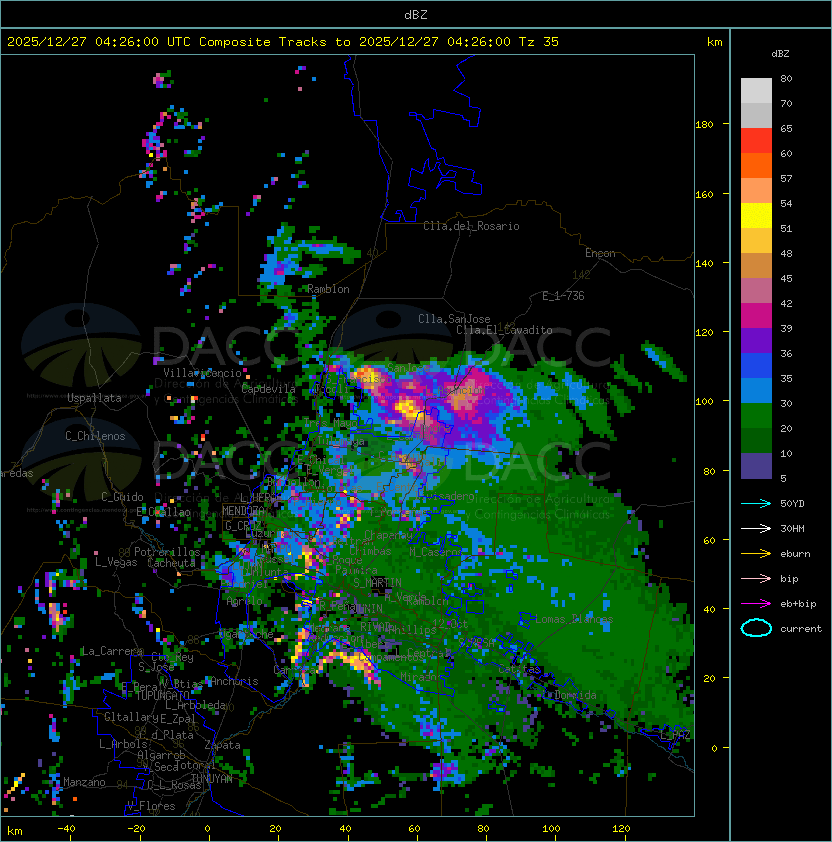Click the Clla.El_Cavadito place label
Screen dimensions: 832x842
point(504,330)
